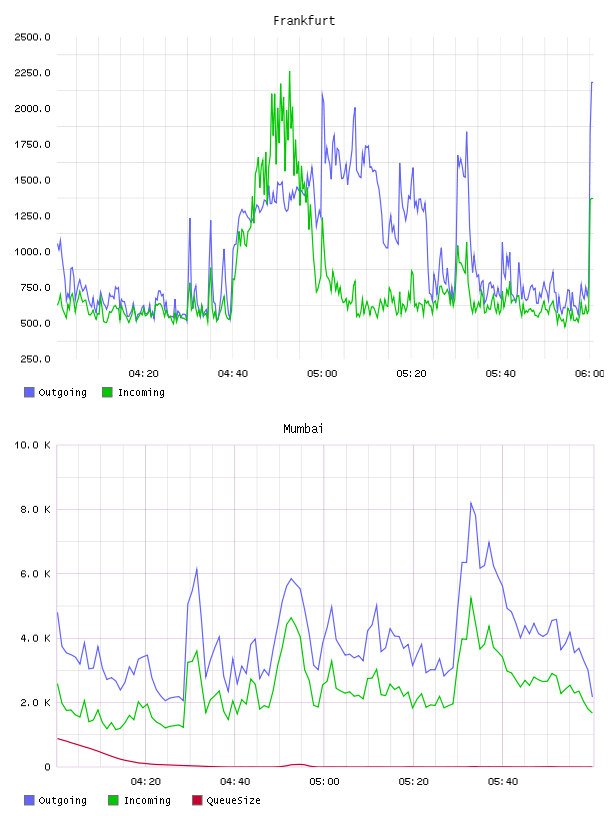Click the 04:40 time label on Mumbai chart
Image resolution: width=608 pixels, height=816 pixels.
click(x=235, y=782)
